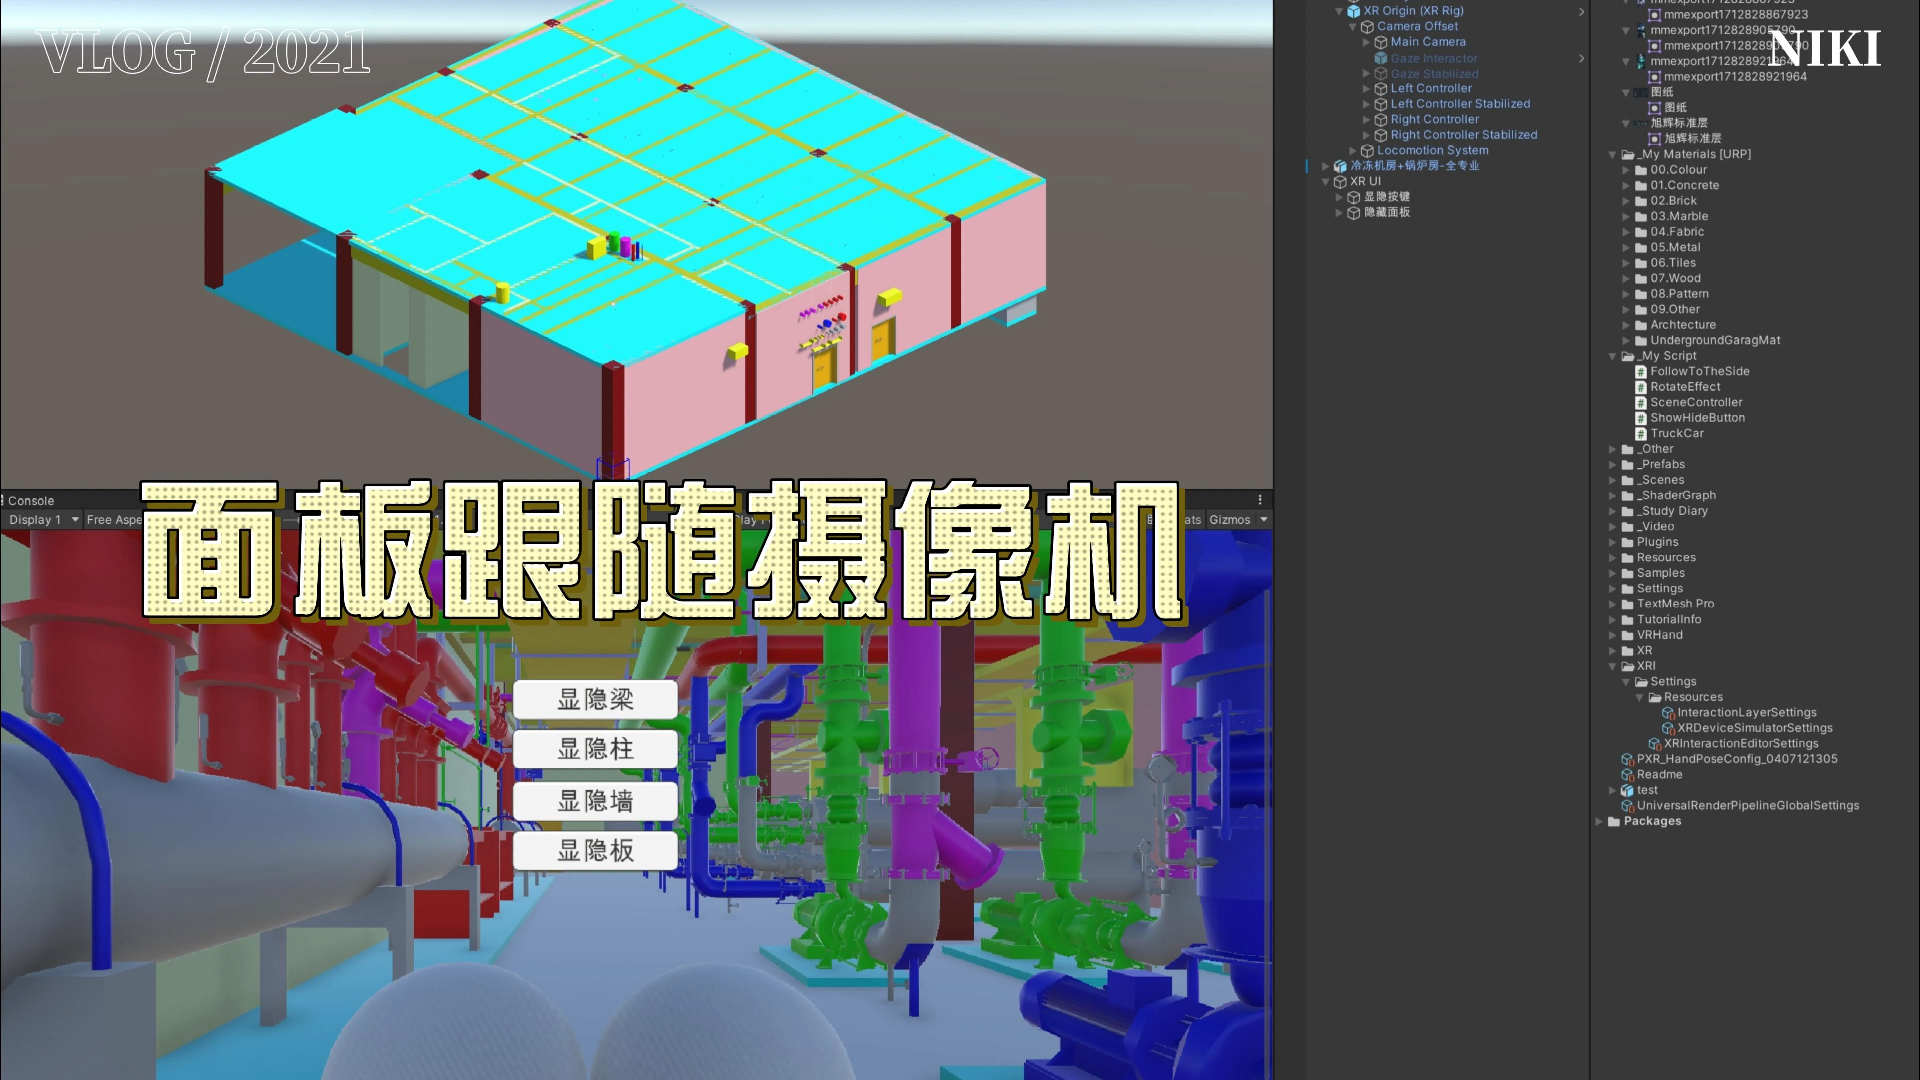Click the Locomotion System cube icon
Image resolution: width=1920 pixels, height=1080 pixels.
1367,151
